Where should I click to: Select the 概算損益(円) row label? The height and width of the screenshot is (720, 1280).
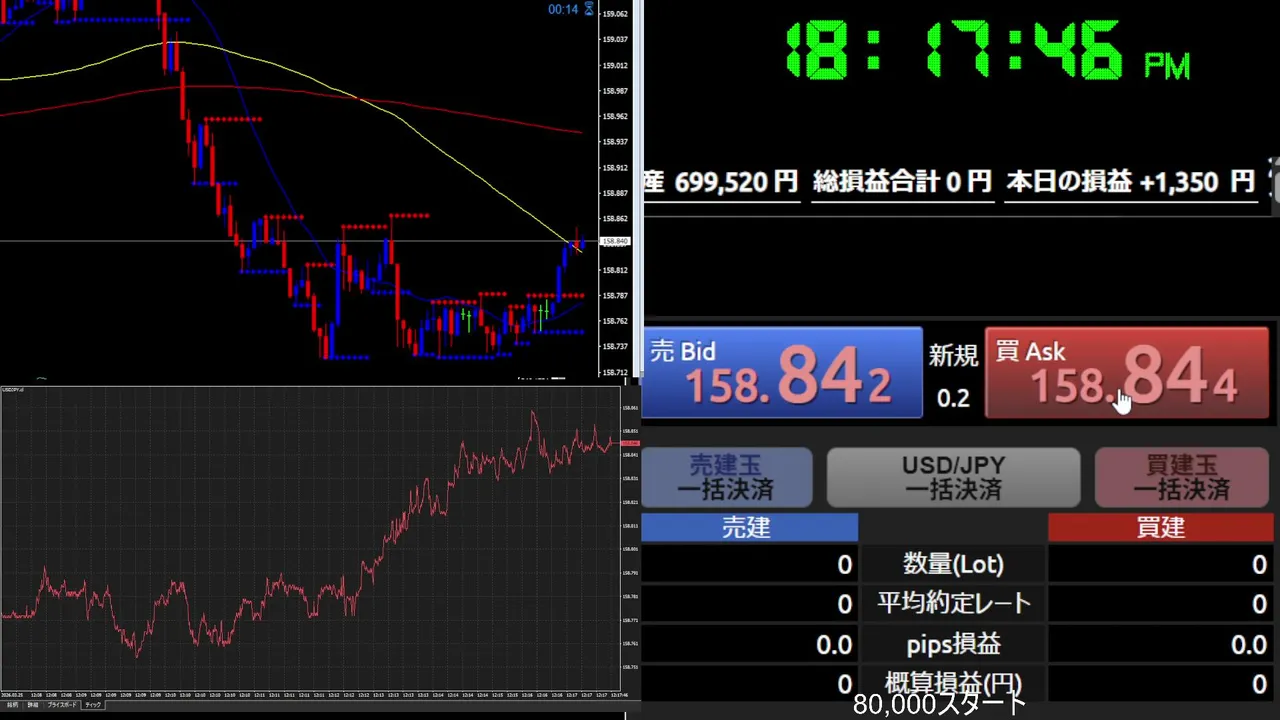(953, 684)
